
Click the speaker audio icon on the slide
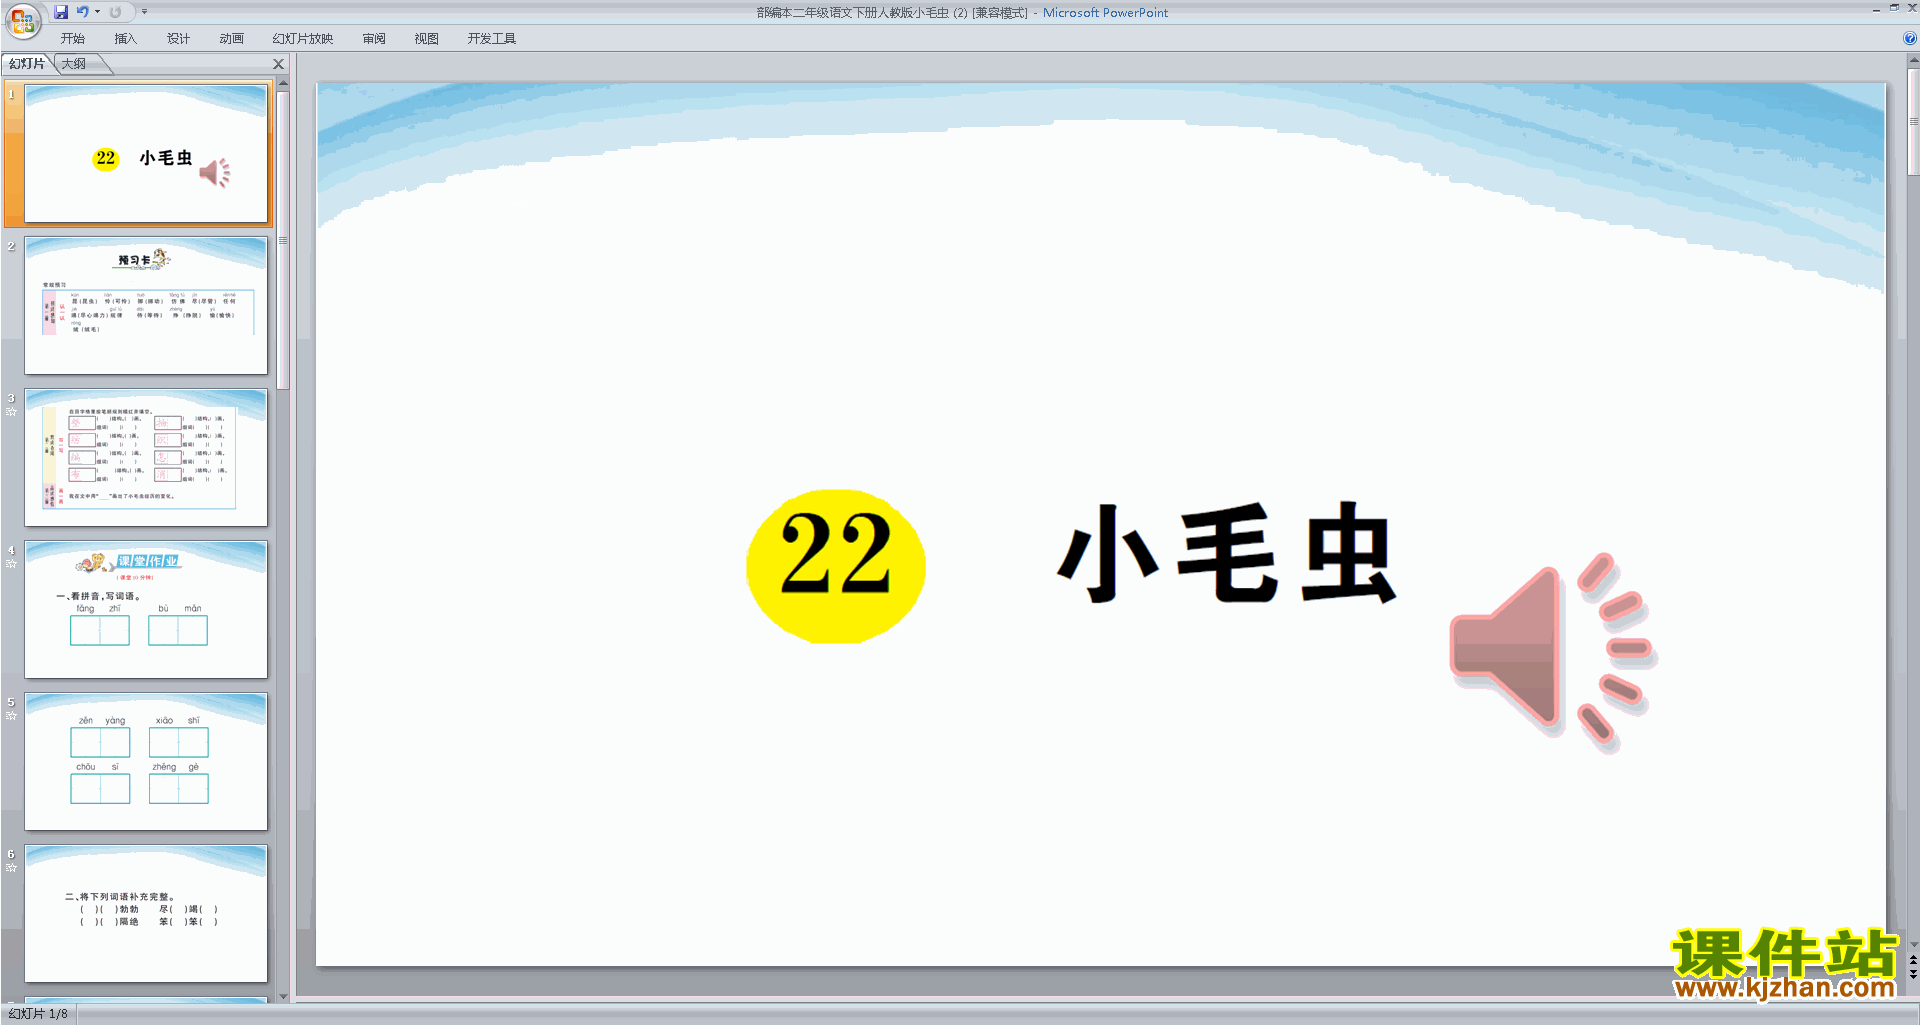[x=1552, y=652]
